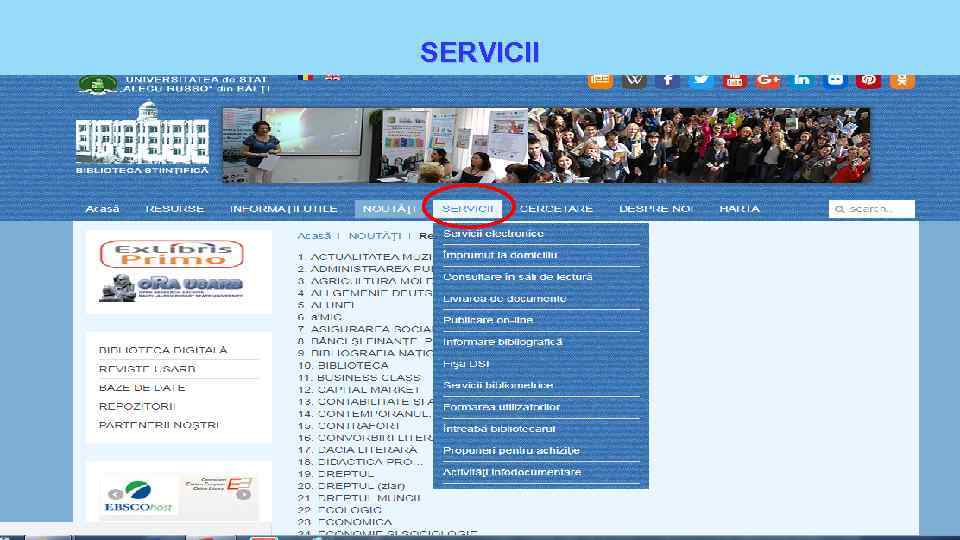
Task: Open list item 15 CONTRAFORT
Action: coord(348,426)
